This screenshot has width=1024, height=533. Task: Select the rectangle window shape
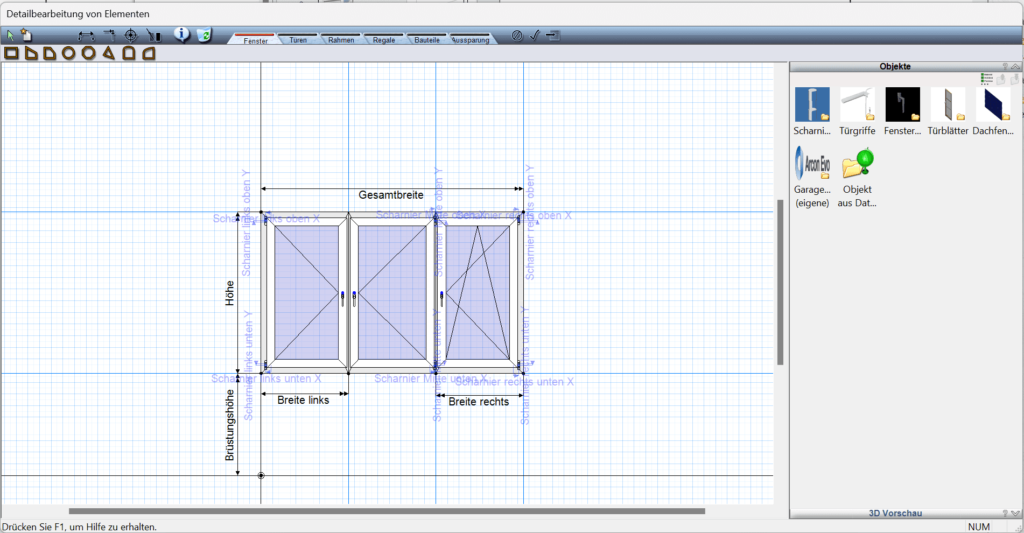(11, 52)
